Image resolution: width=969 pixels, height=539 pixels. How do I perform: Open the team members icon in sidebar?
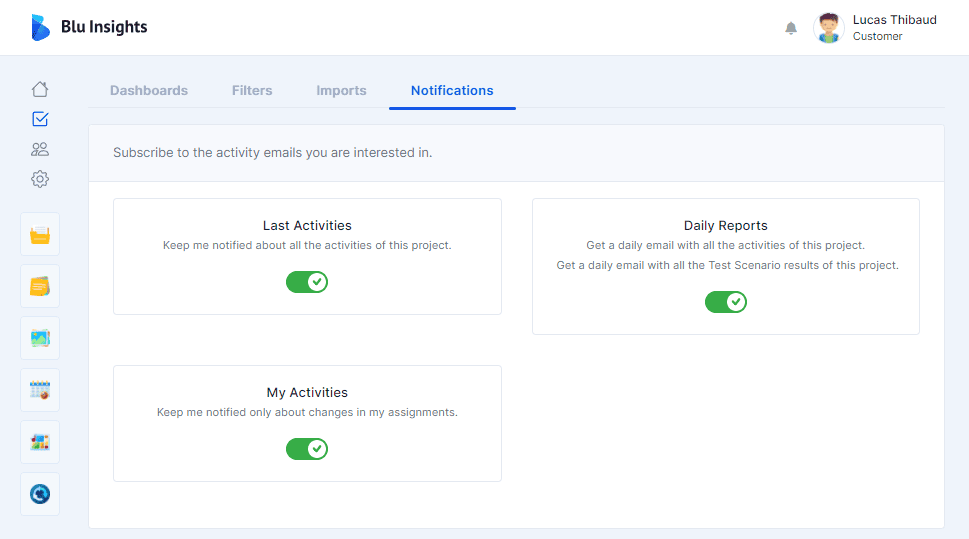(x=40, y=149)
